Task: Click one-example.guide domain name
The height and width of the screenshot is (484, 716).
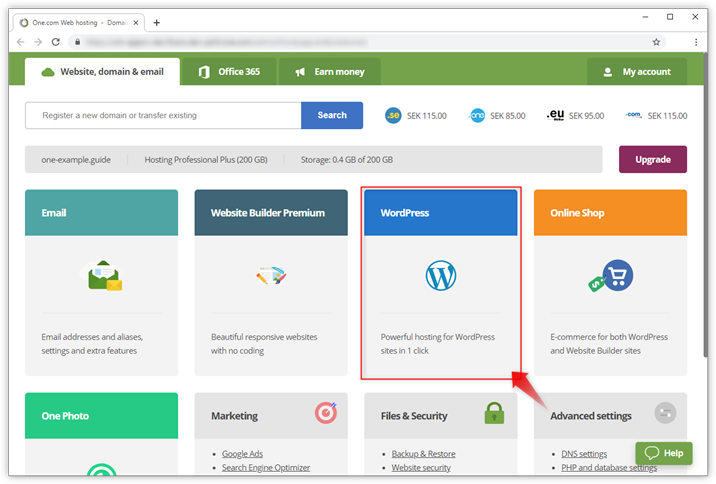Action: 76,160
